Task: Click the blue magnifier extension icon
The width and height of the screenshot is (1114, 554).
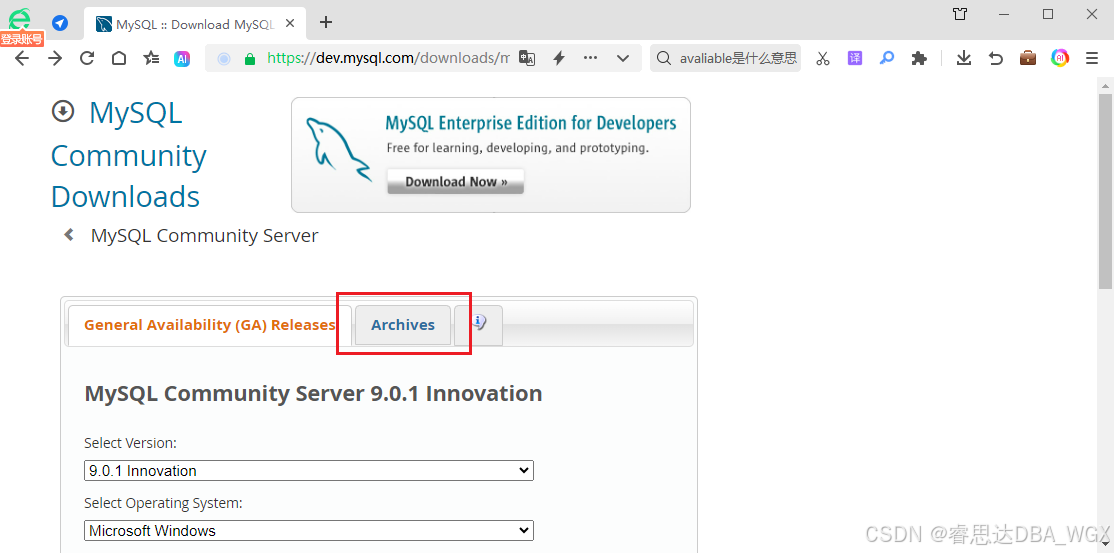Action: pos(887,58)
